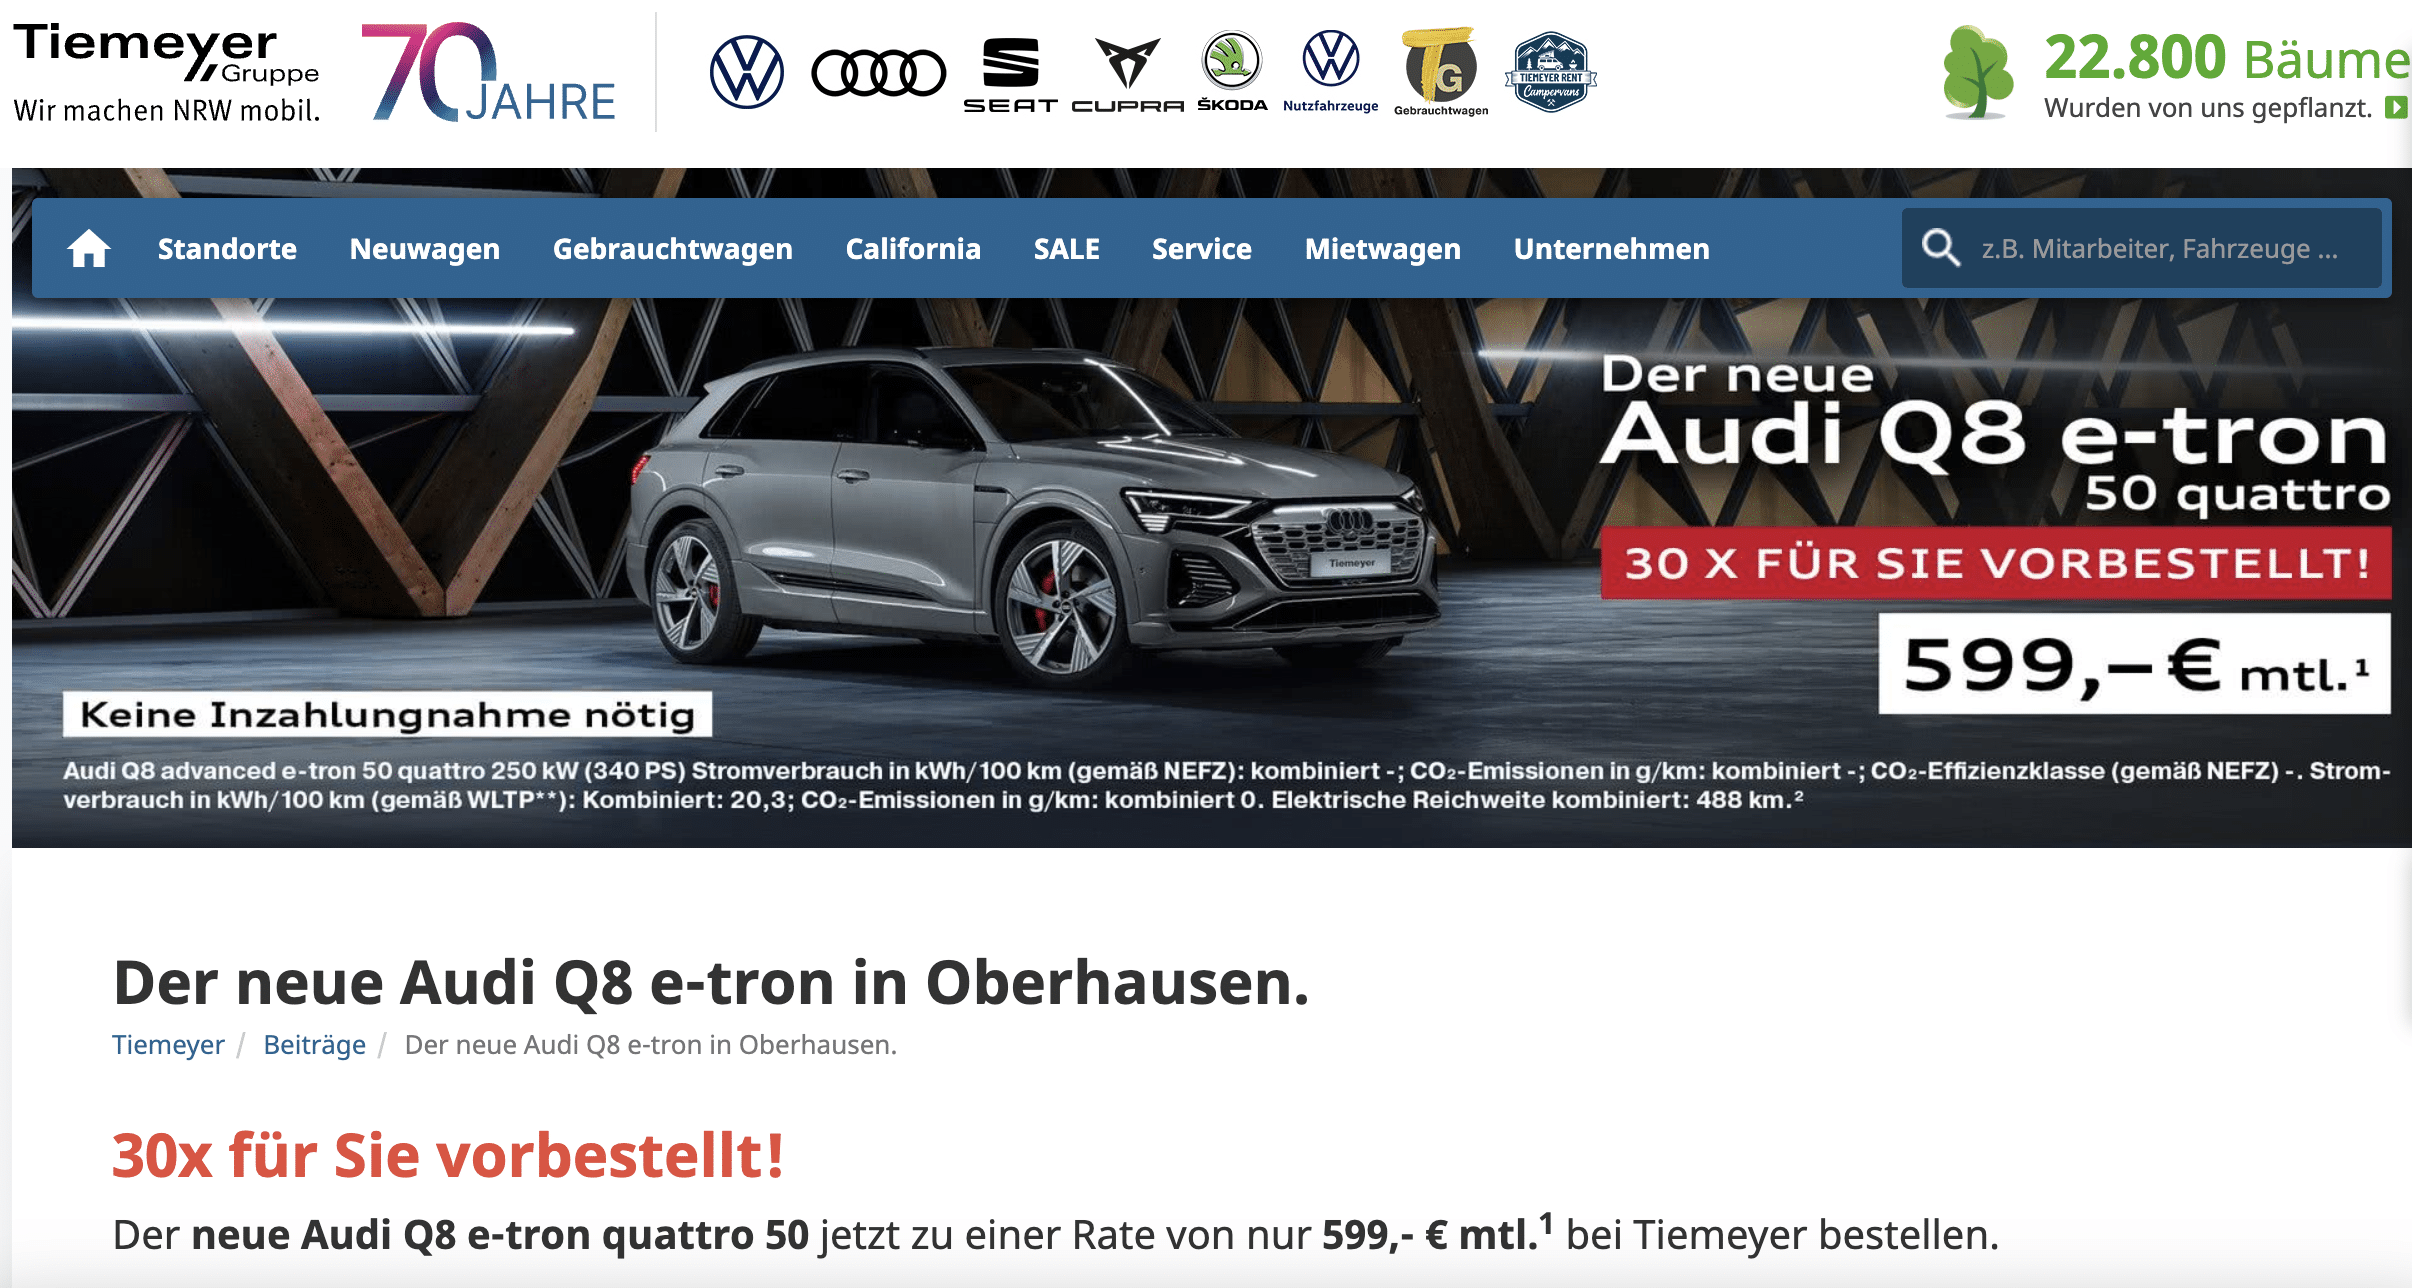Click the home icon in navigation bar

[89, 248]
